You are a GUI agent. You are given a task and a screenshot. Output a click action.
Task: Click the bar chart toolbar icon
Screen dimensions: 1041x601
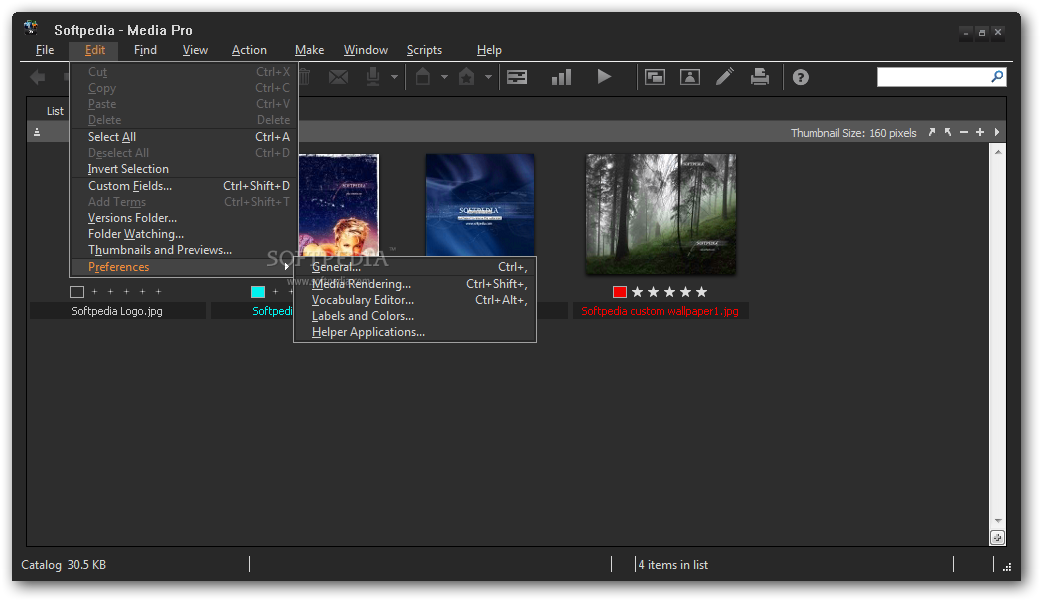pyautogui.click(x=562, y=77)
